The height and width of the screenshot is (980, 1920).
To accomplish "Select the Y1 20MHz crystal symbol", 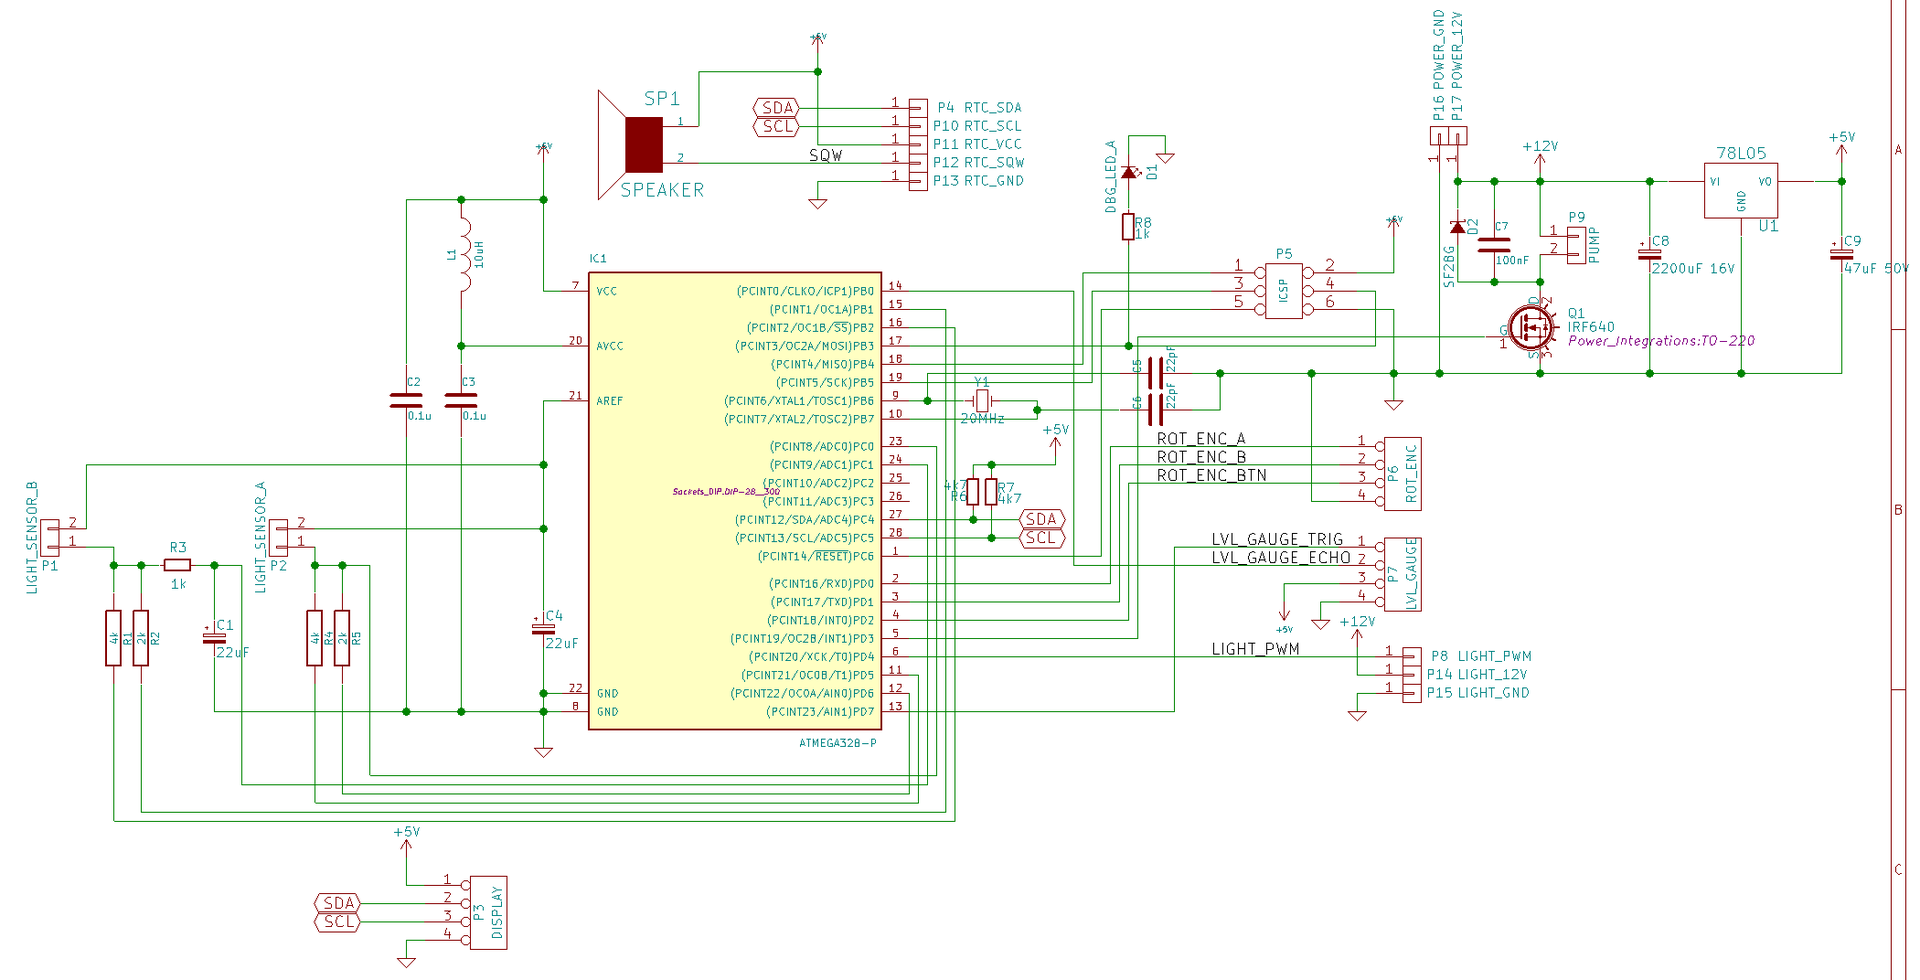I will coord(982,401).
